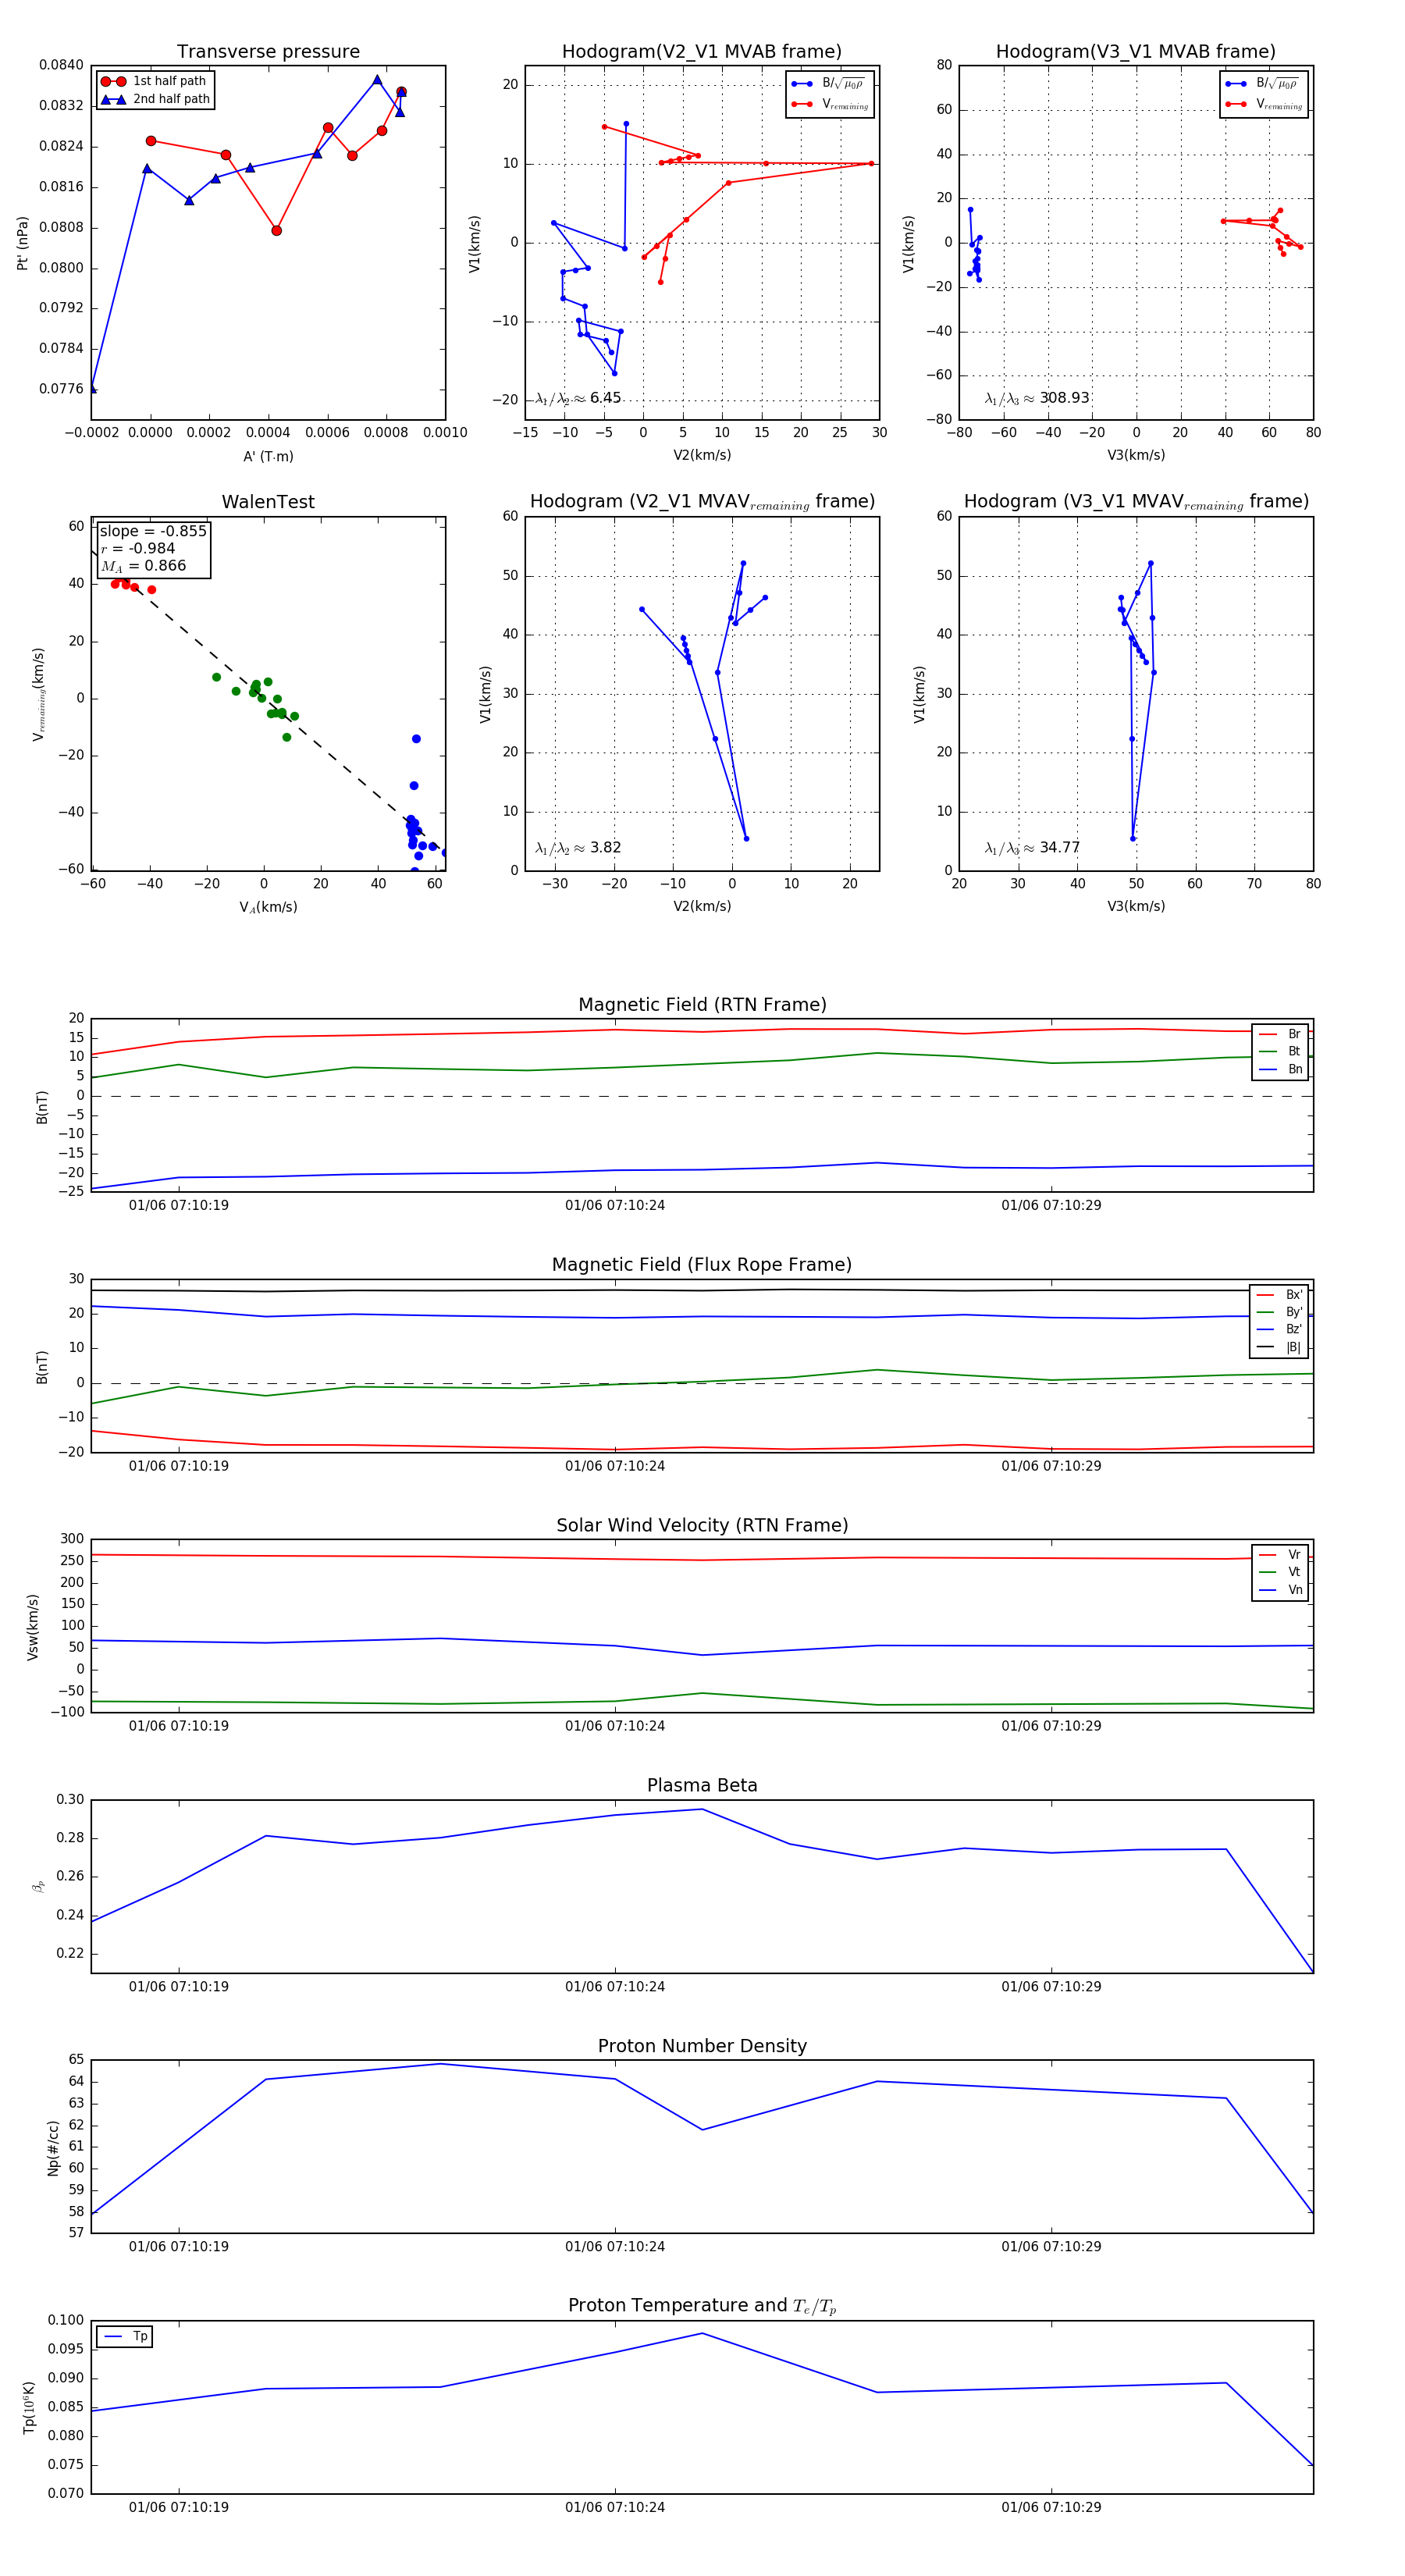Image resolution: width=1405 pixels, height=2576 pixels.
Task: Select the "Vr" legend entry
Action: pos(1281,1555)
